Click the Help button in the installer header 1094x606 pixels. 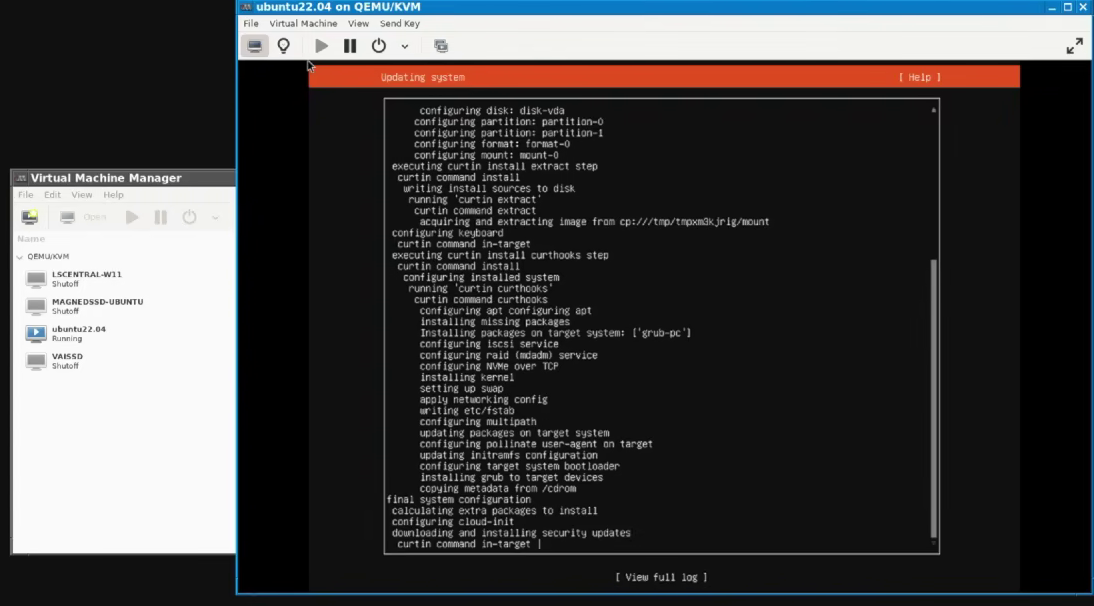pyautogui.click(x=920, y=77)
